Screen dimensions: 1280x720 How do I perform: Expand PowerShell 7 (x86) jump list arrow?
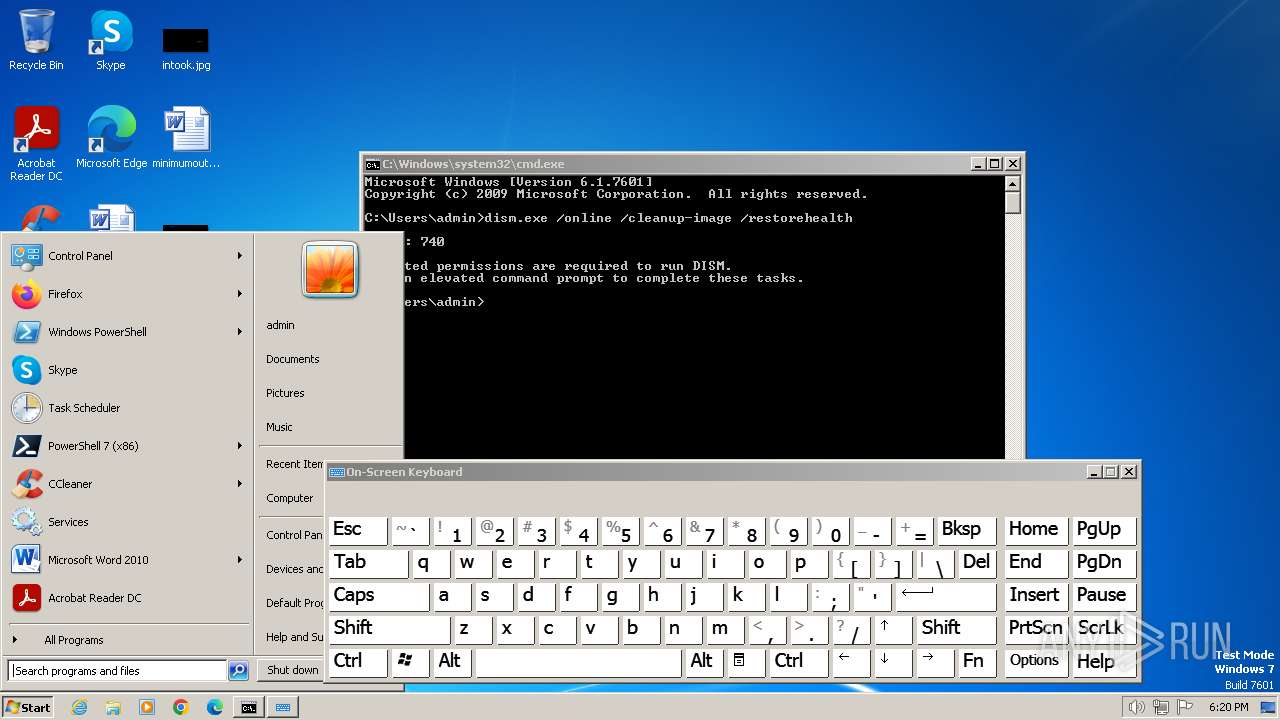[x=240, y=446]
